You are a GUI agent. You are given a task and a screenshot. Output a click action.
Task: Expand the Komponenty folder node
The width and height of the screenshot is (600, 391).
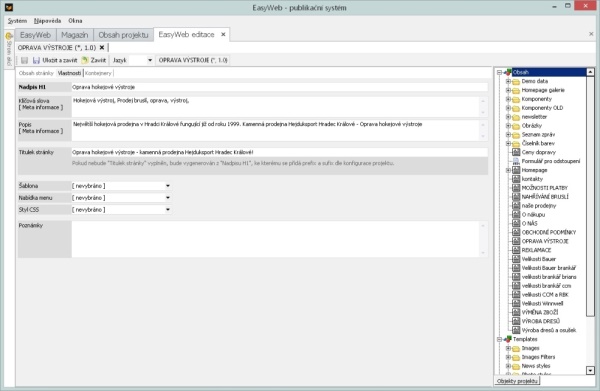508,99
